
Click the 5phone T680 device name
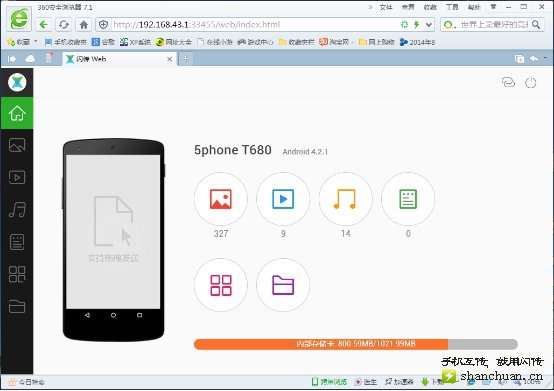point(232,150)
